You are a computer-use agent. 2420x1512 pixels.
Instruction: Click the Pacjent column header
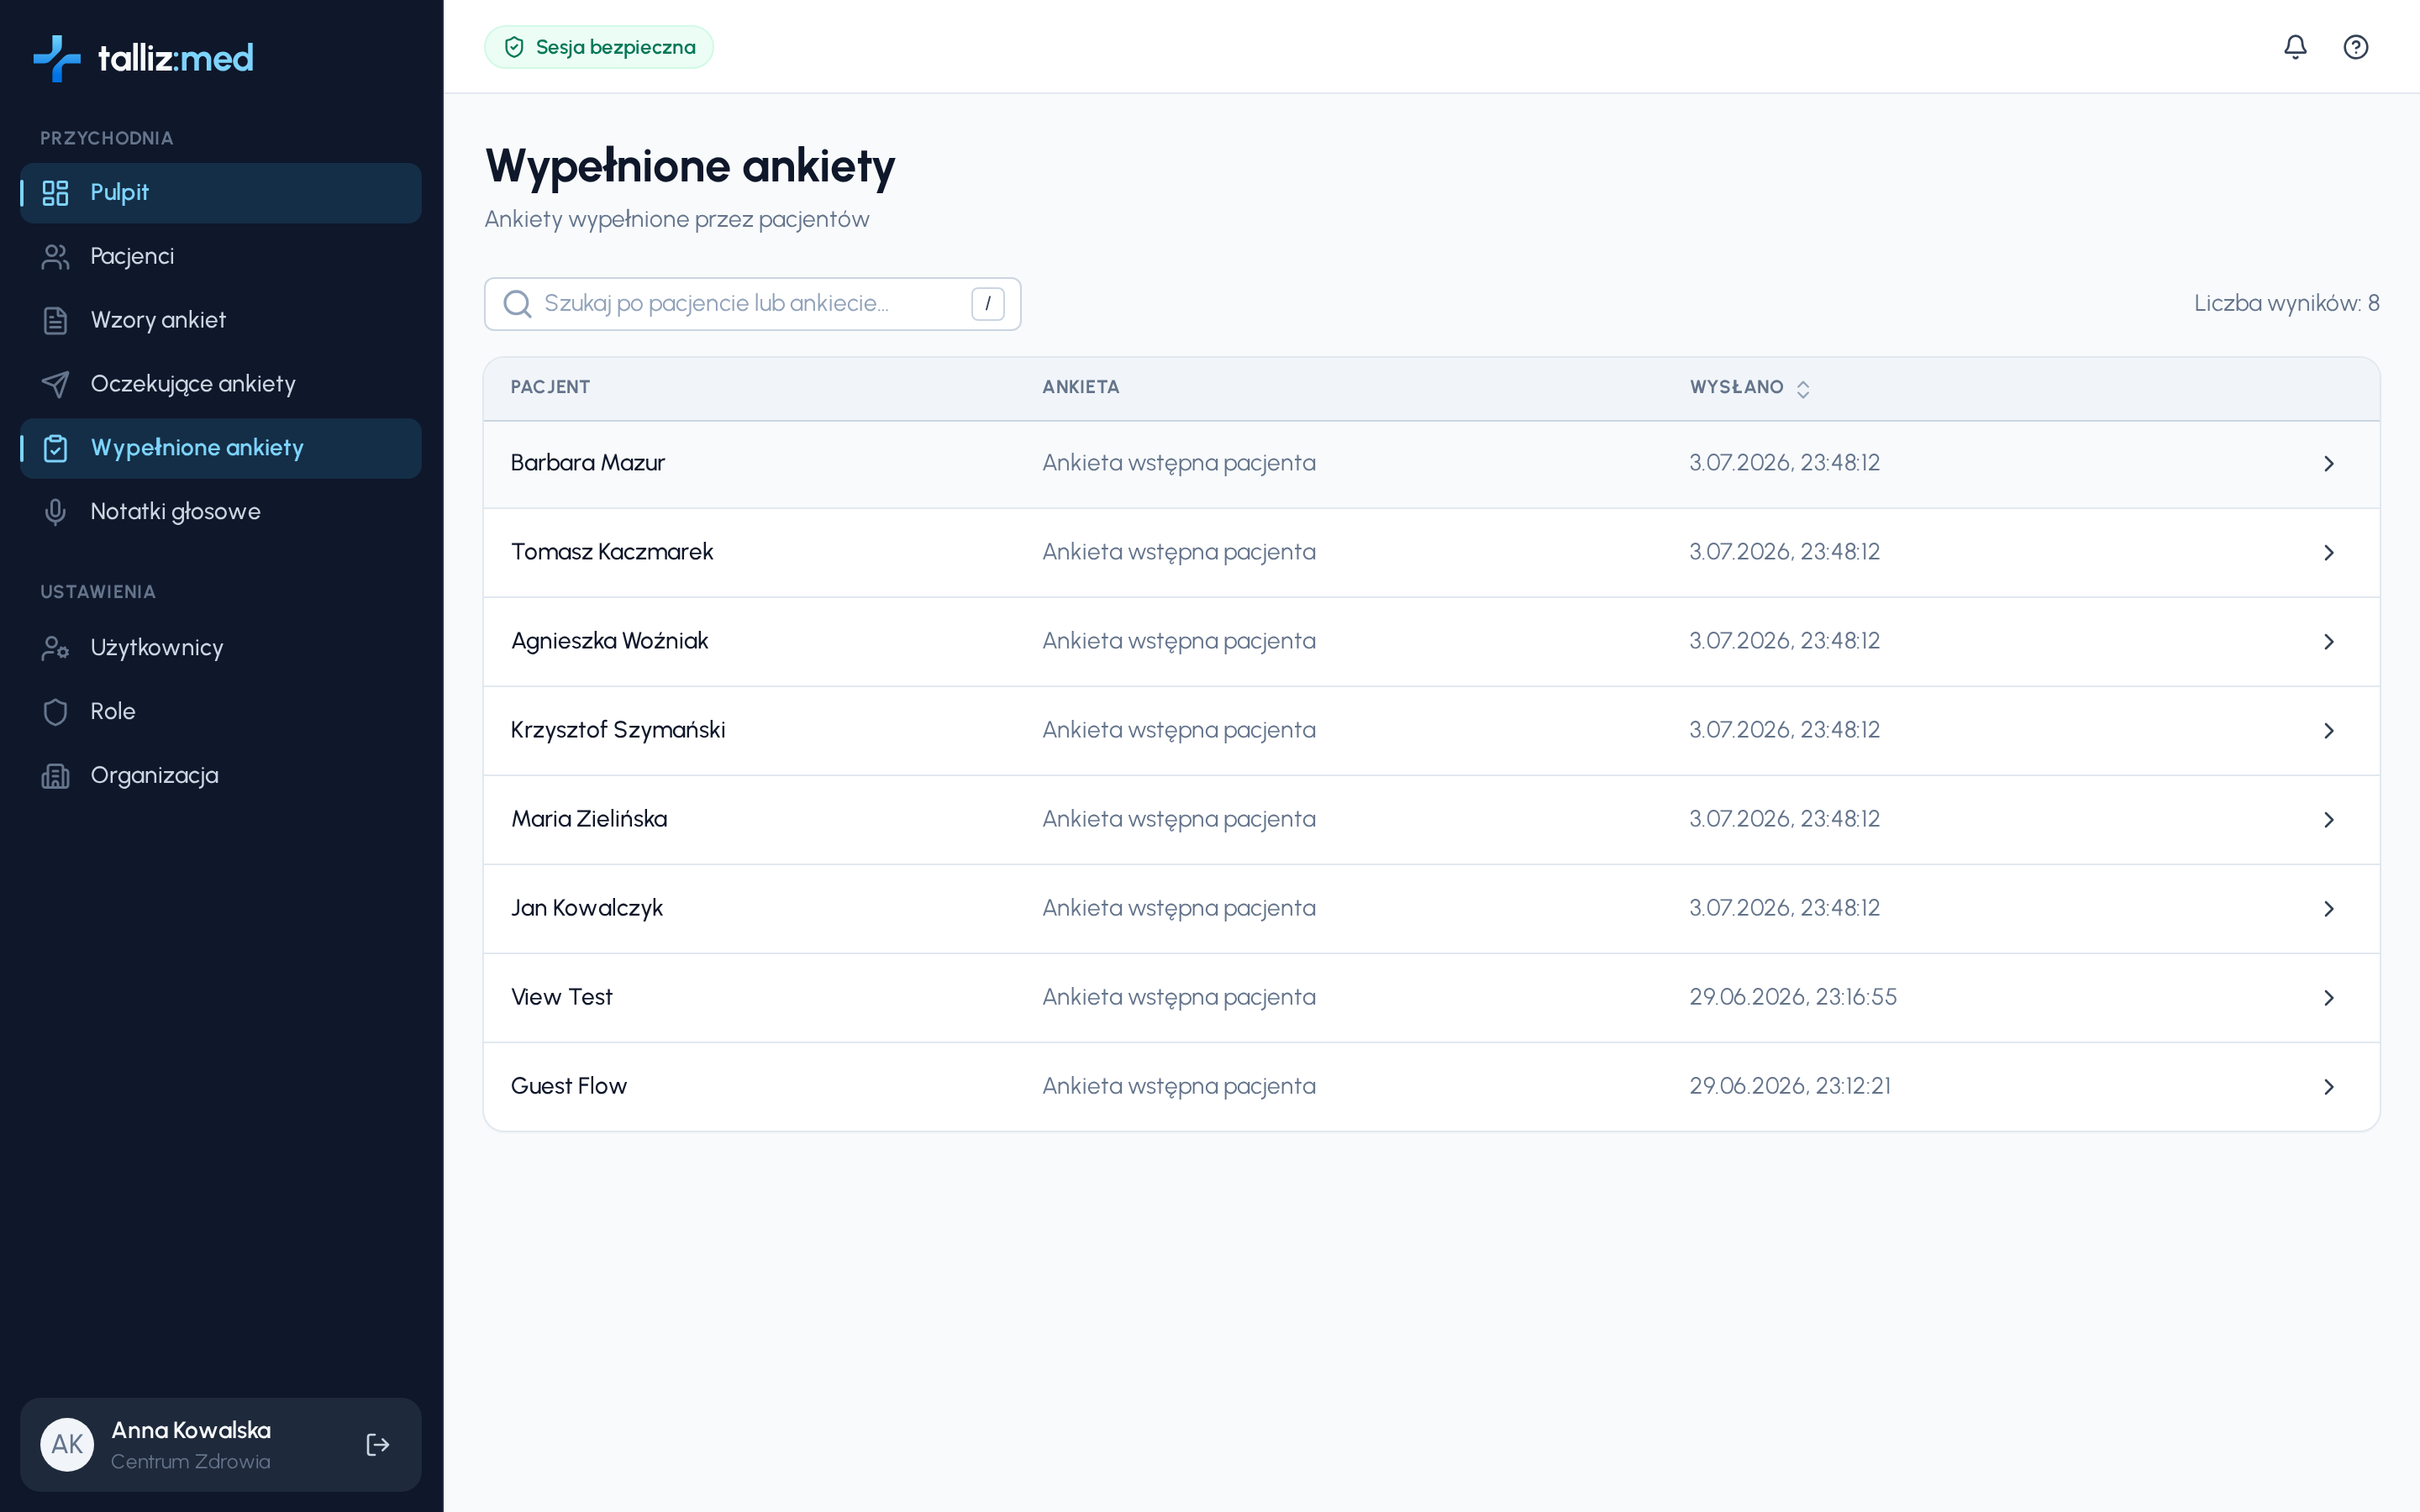(x=550, y=387)
